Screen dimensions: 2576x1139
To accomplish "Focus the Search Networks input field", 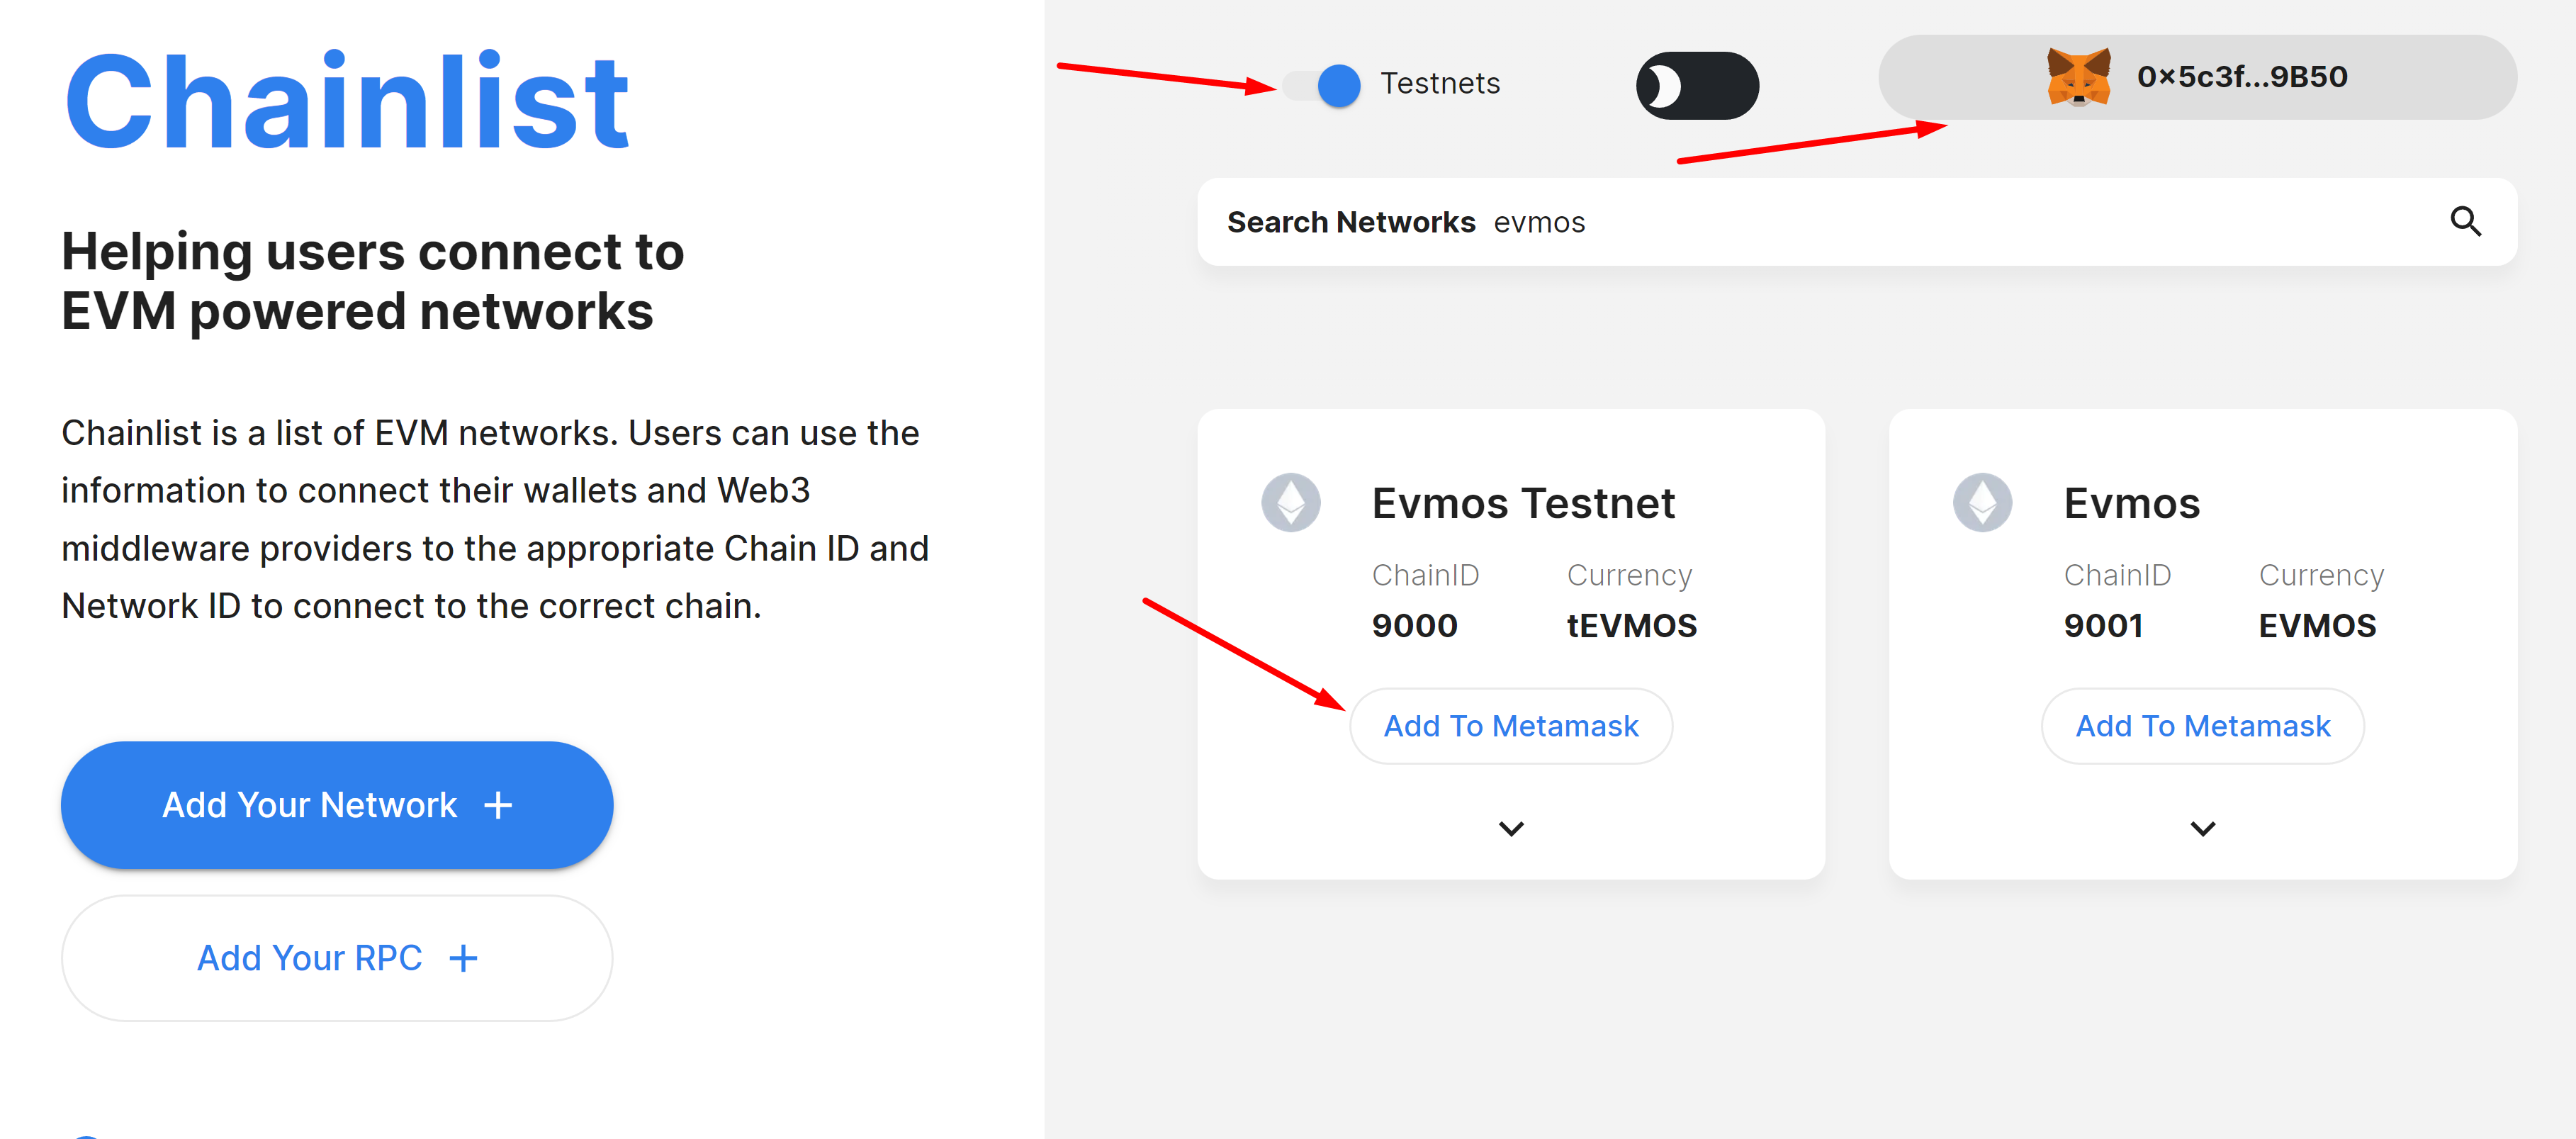I will [x=1950, y=222].
